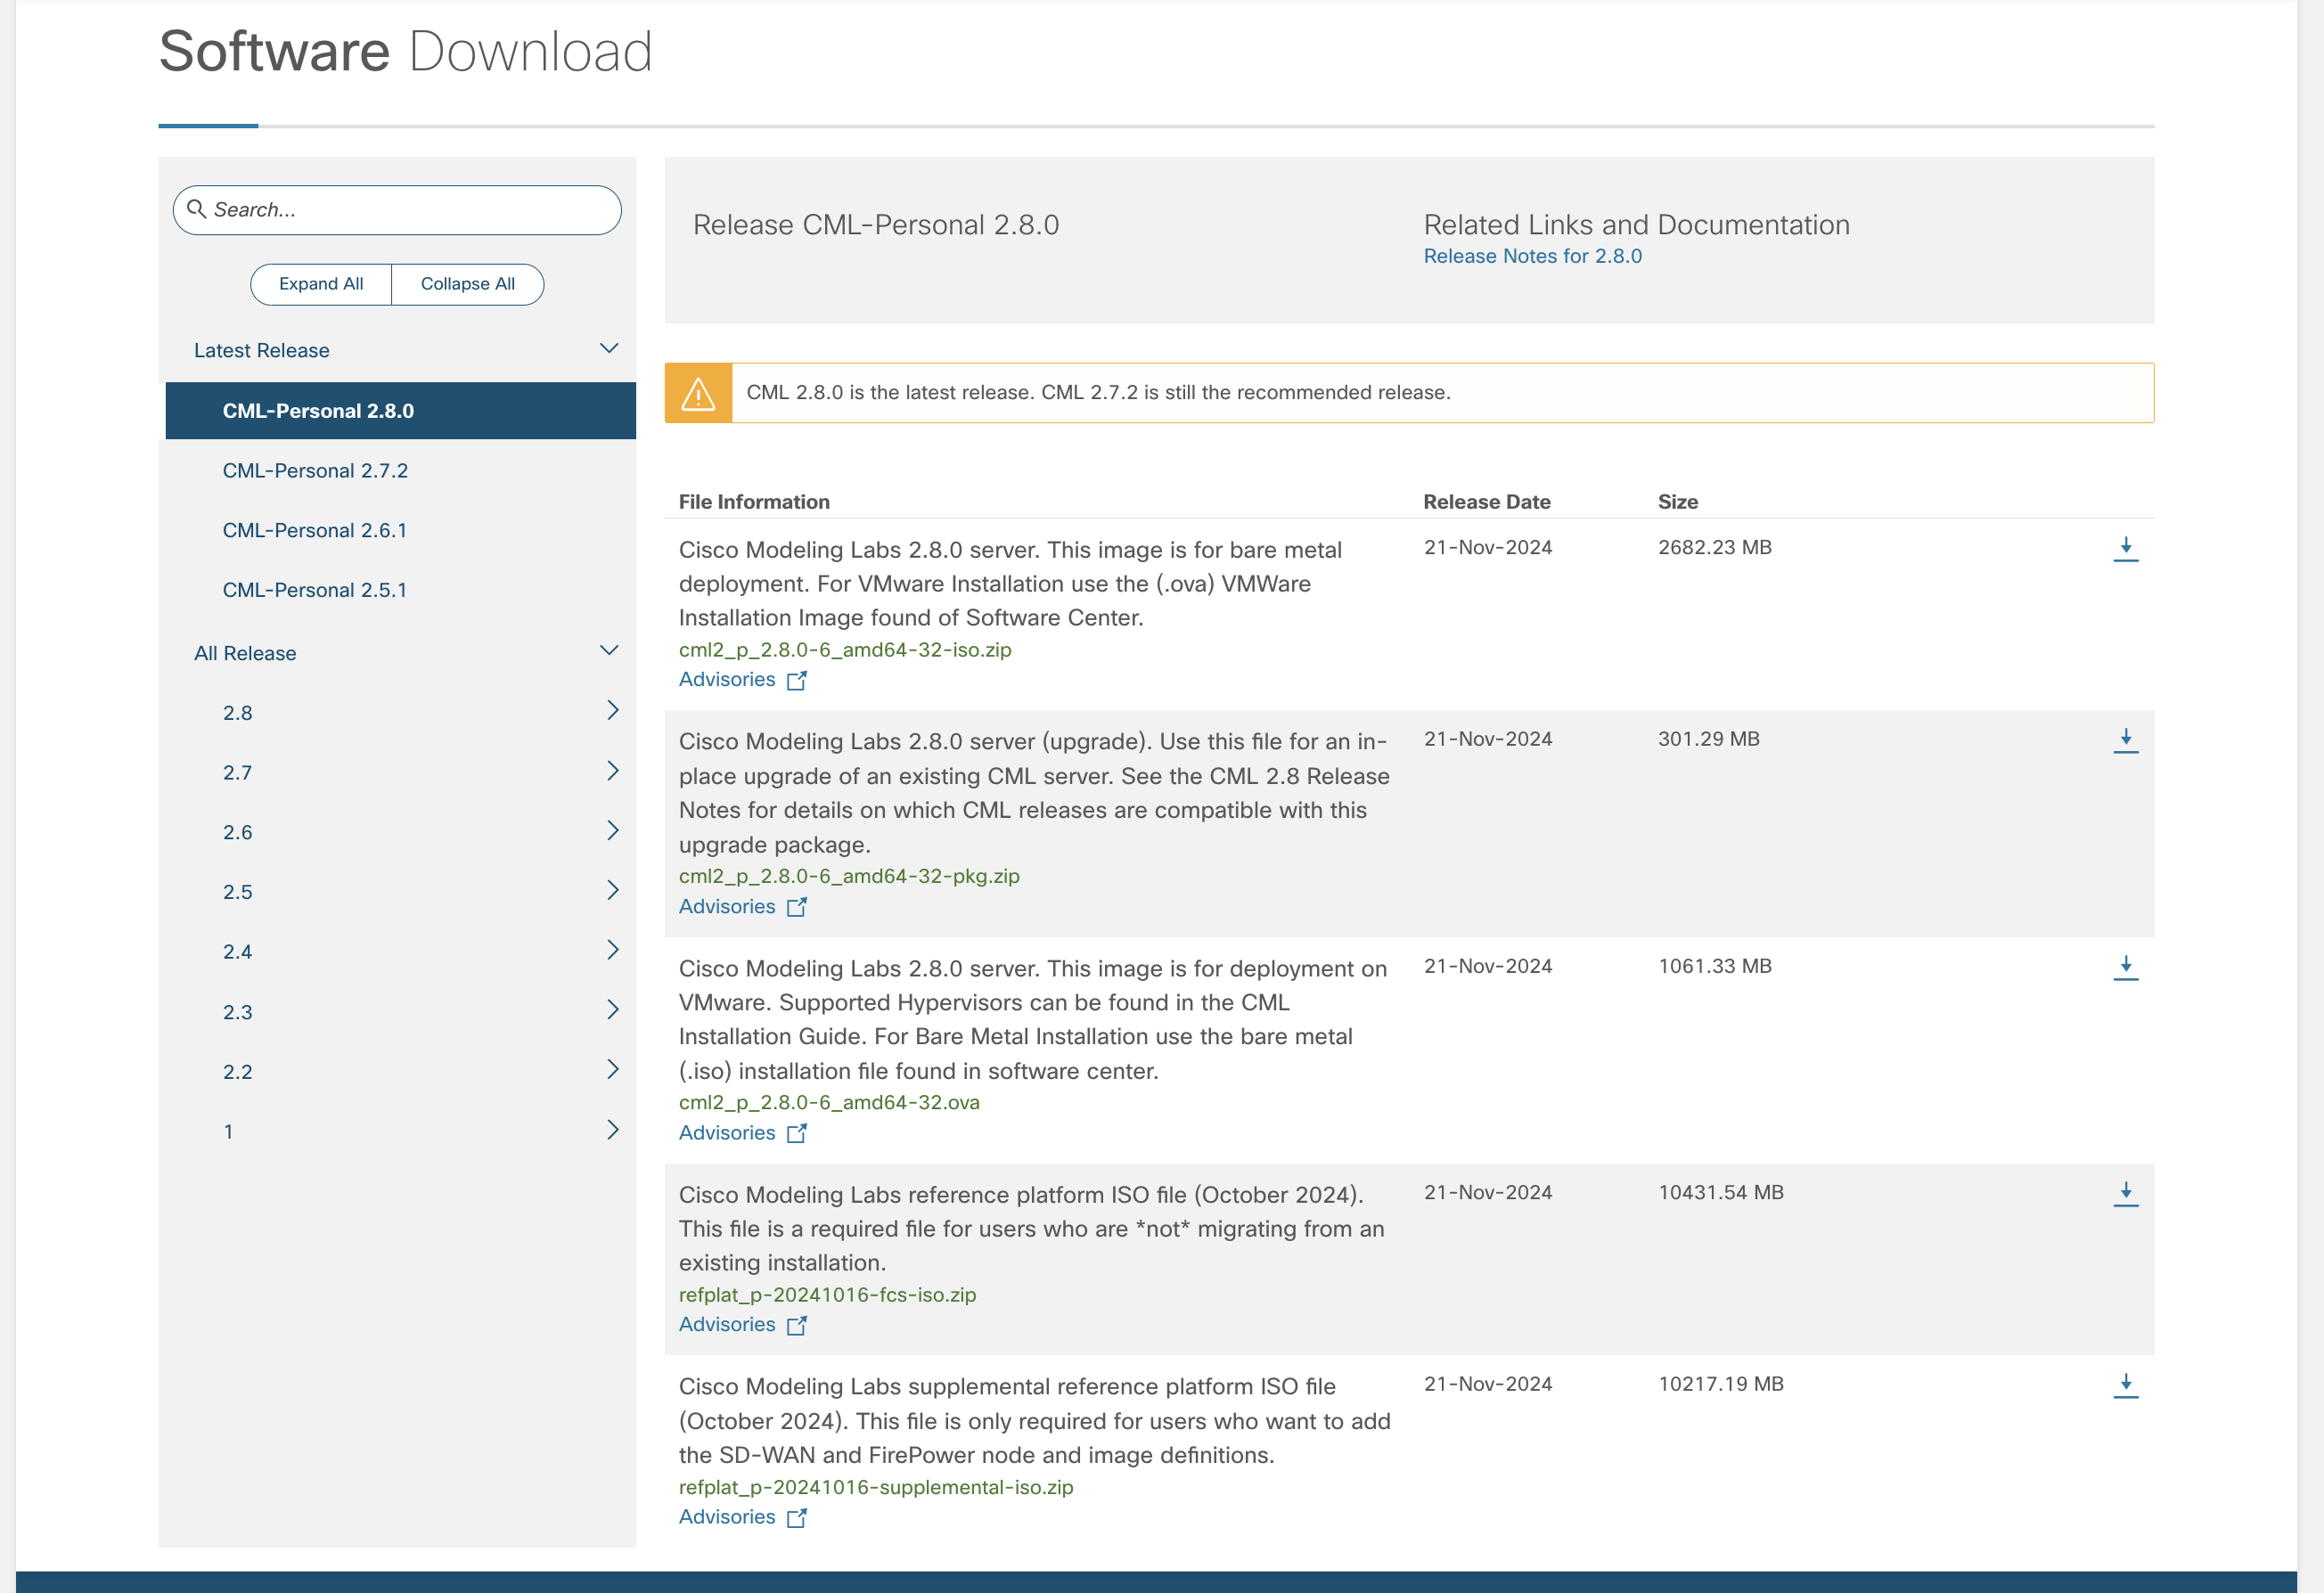Download the reference platform ISO file
This screenshot has width=2324, height=1593.
point(2125,1193)
